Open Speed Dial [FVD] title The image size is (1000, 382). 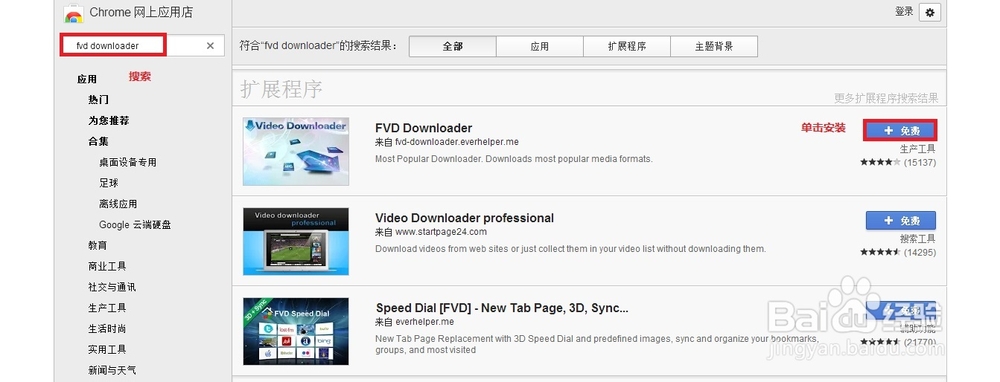(x=502, y=308)
